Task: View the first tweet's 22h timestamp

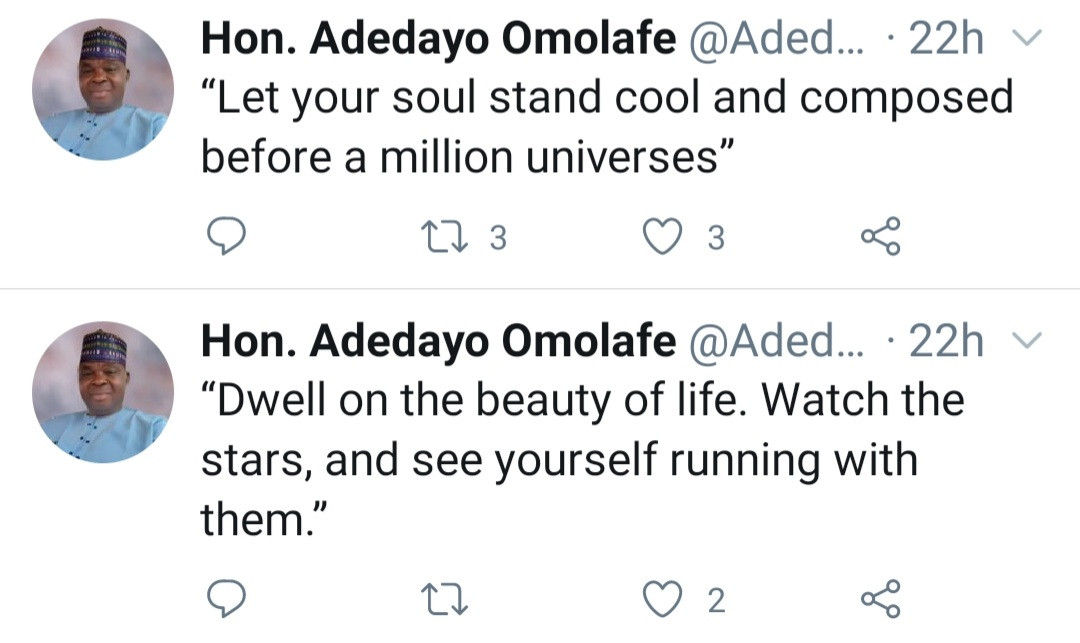Action: click(946, 39)
